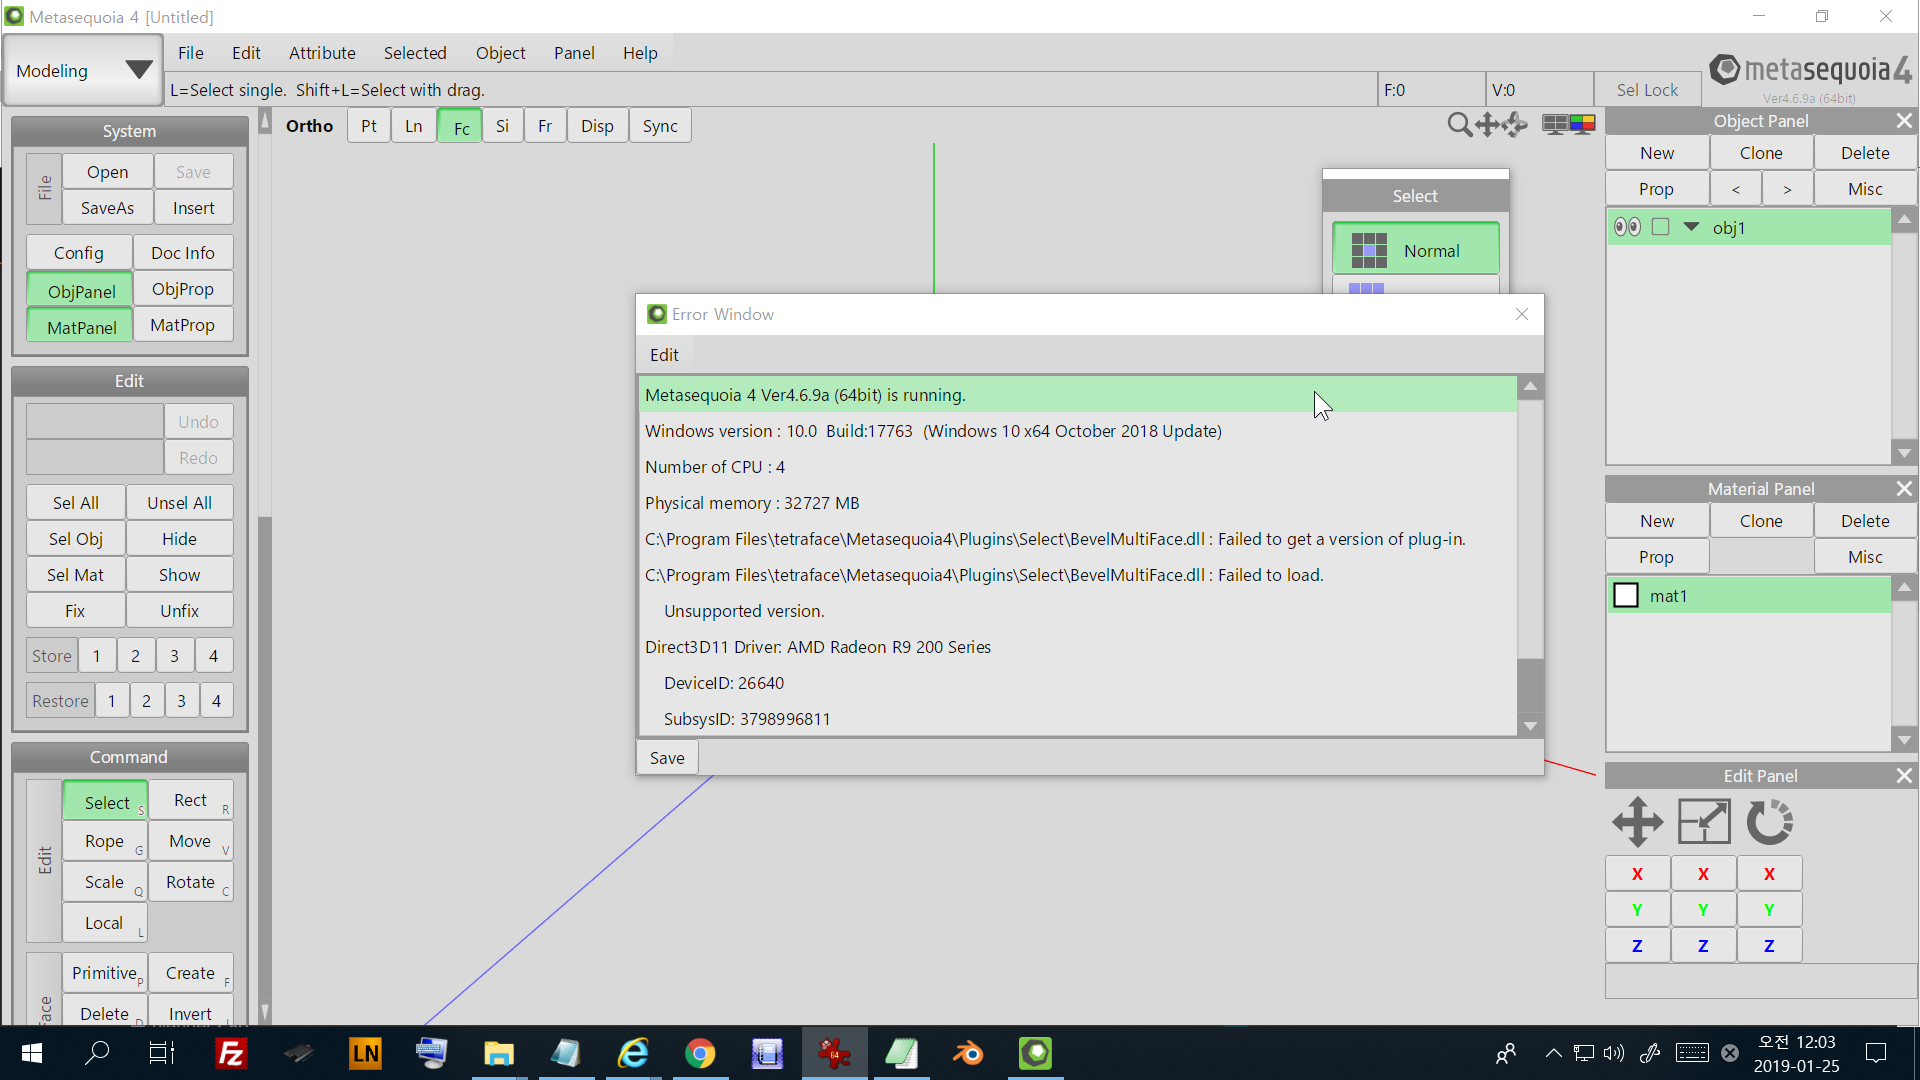The image size is (1920, 1080).
Task: Click left sidebar scroll down arrow
Action: tap(265, 1011)
